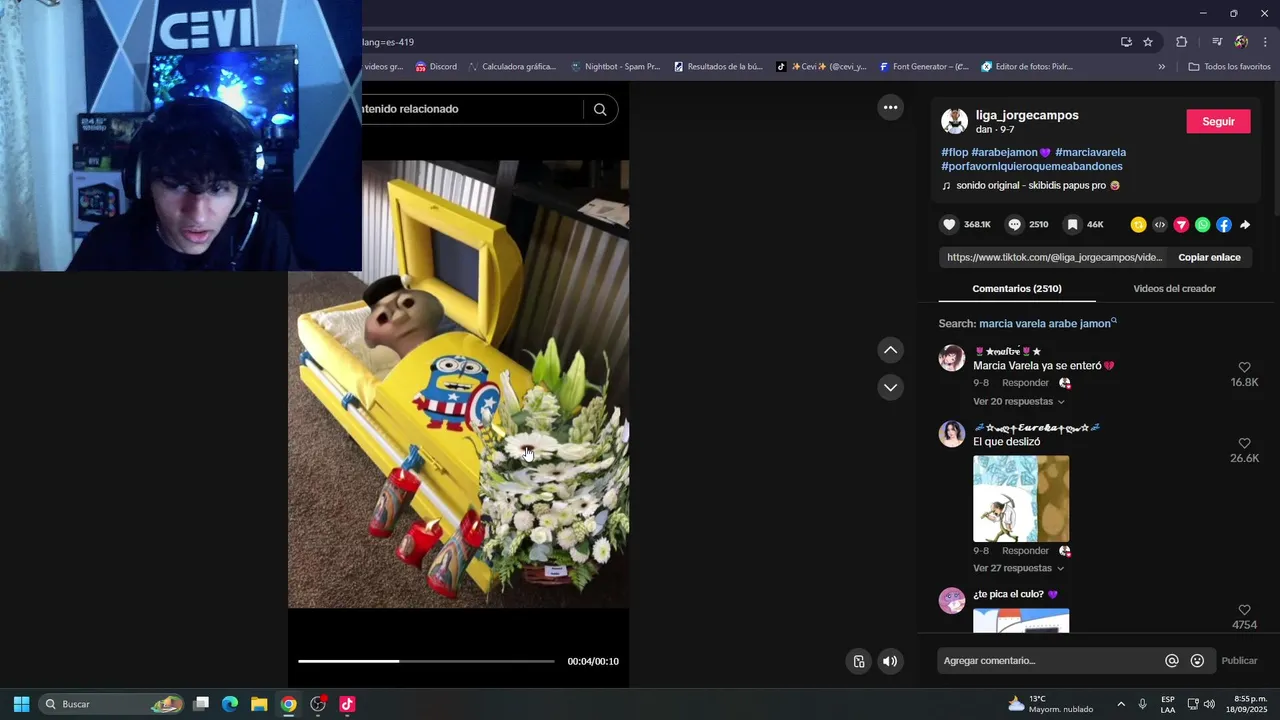Open File Explorer from the taskbar
This screenshot has width=1280, height=720.
click(259, 704)
